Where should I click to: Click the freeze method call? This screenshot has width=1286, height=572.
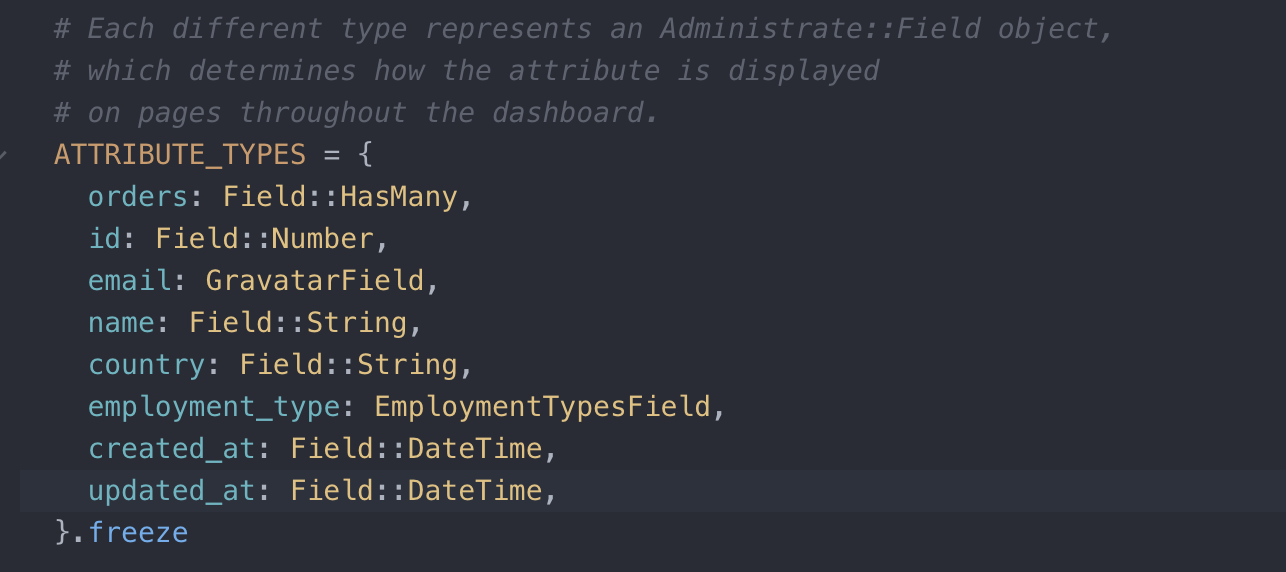coord(138,532)
